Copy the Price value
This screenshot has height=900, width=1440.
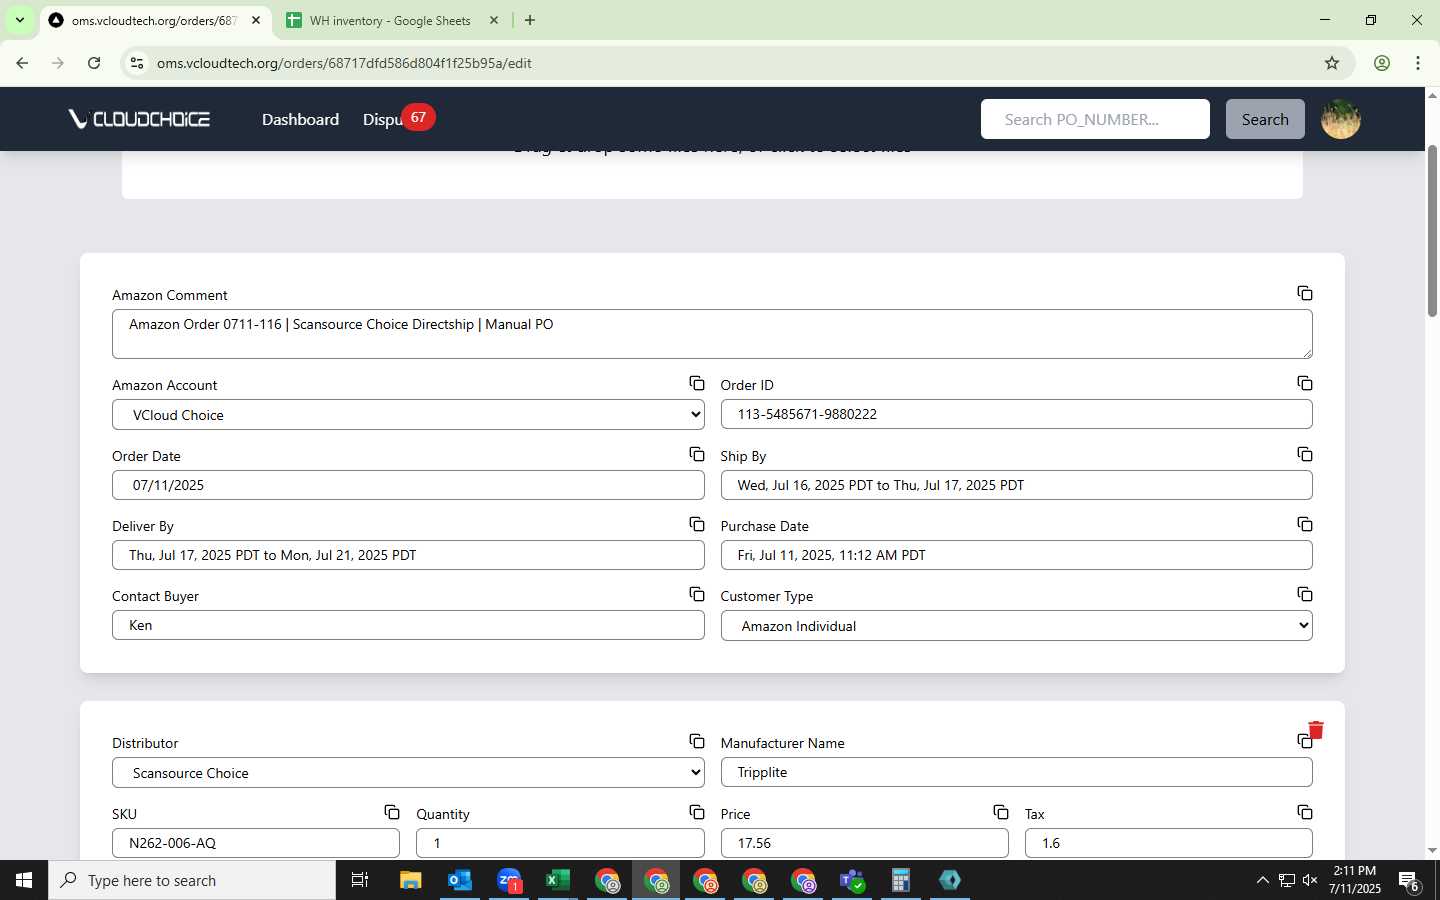[1001, 812]
